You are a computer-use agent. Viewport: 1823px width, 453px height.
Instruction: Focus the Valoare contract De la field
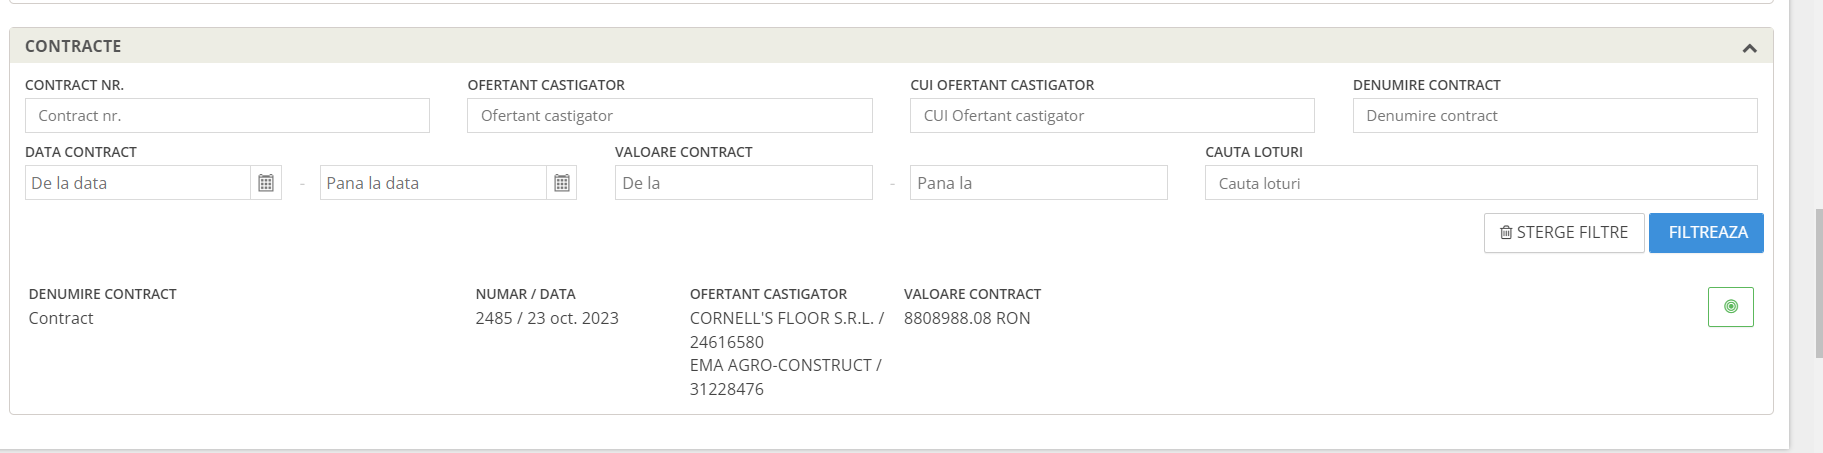pos(744,183)
